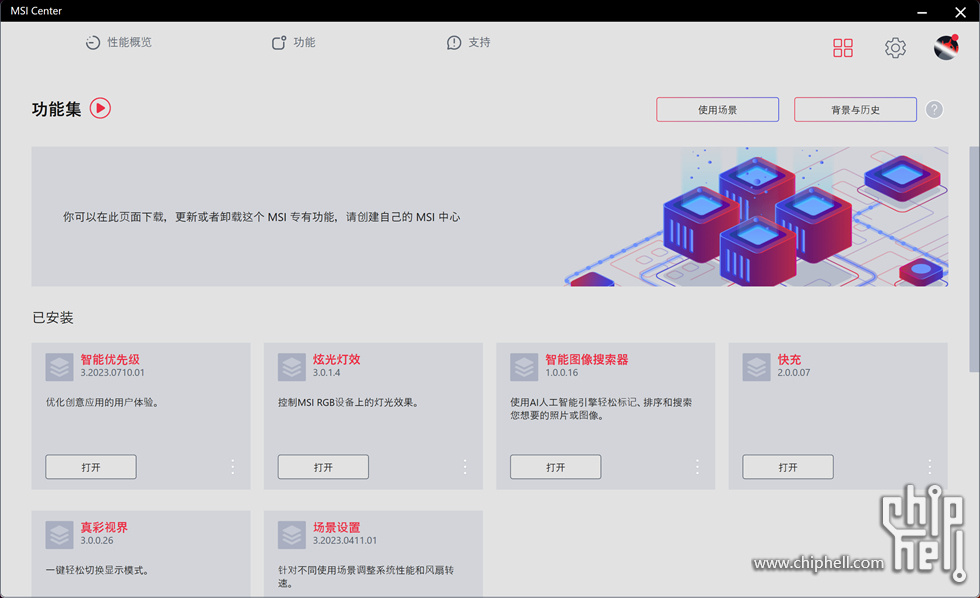Click the 一键轻松切换显示模式 description
Screen dimensions: 980x598
click(x=97, y=571)
